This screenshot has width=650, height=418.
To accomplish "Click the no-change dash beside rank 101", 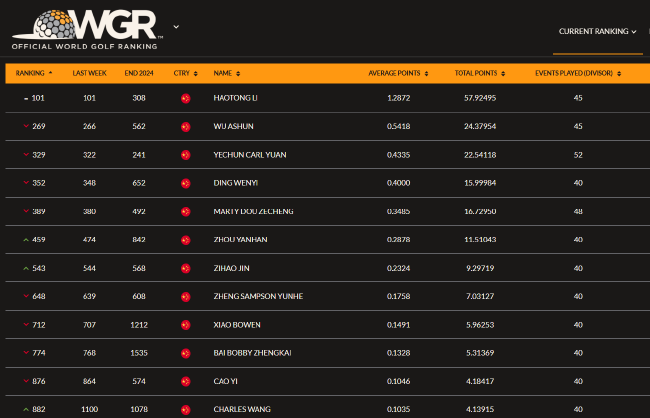I will (x=26, y=99).
